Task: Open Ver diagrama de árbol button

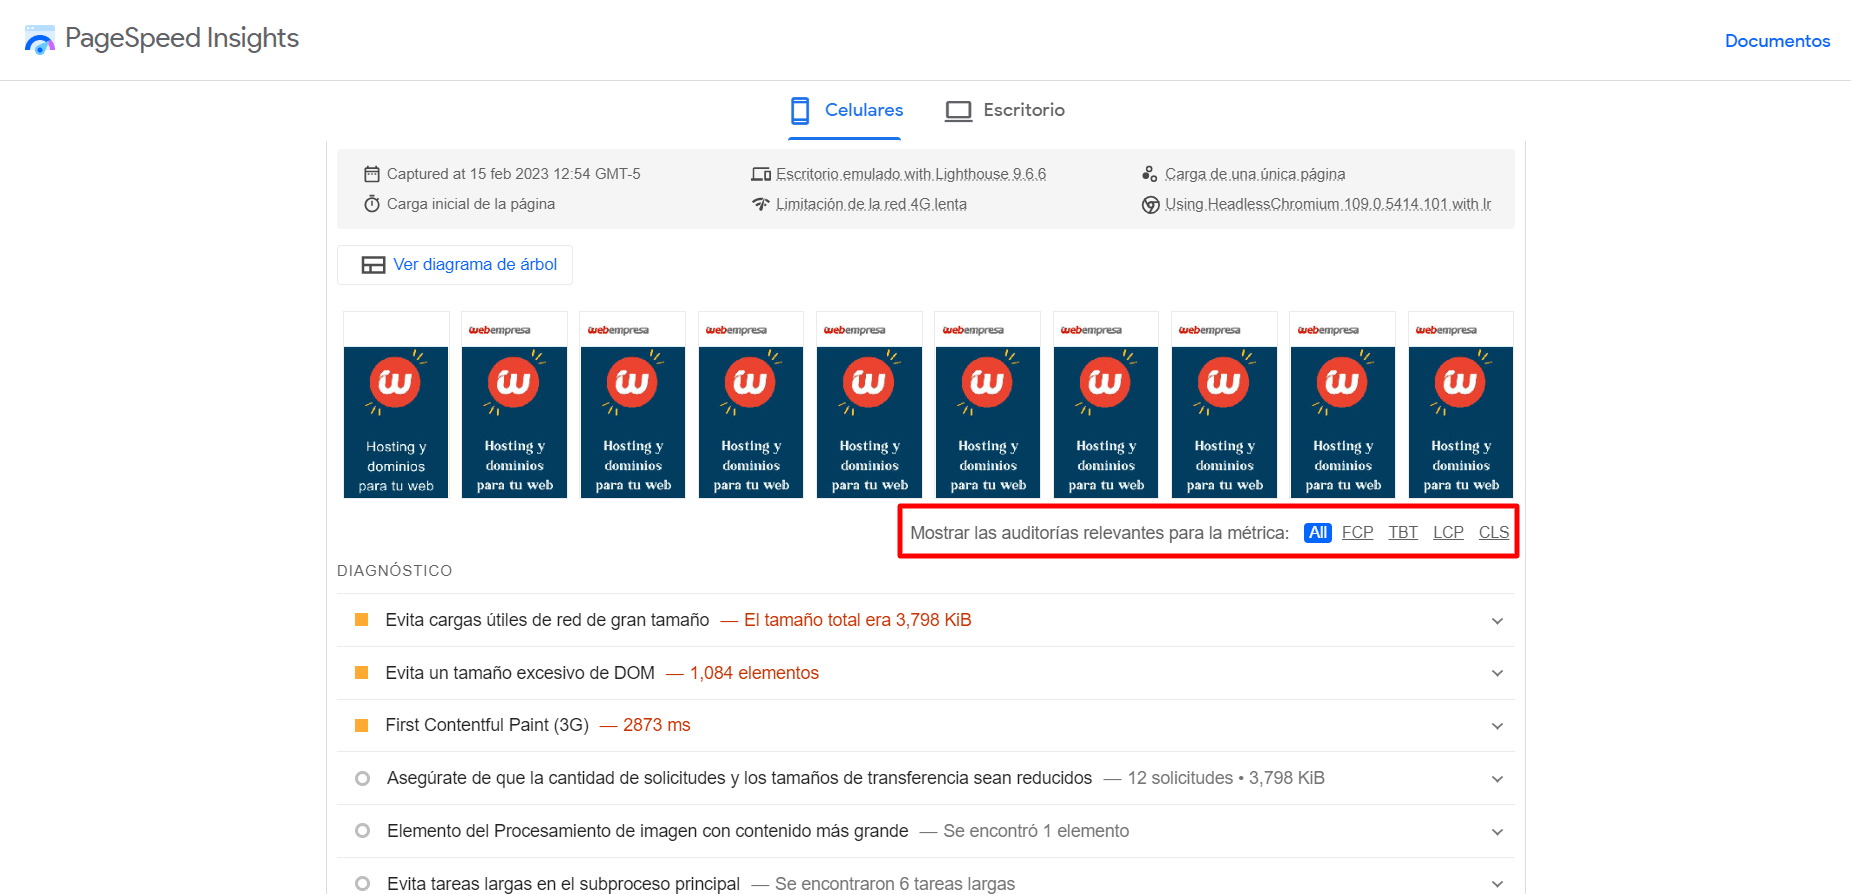Action: [455, 265]
